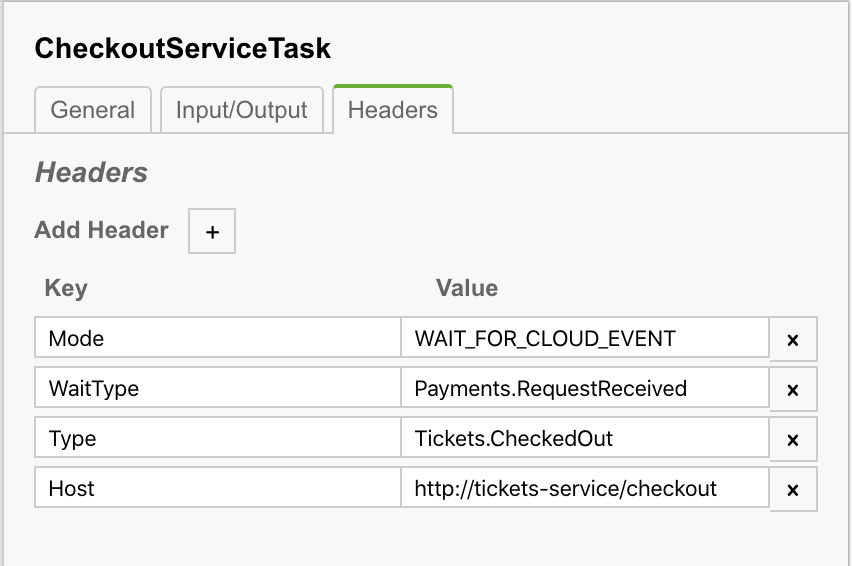Click the http://tickets-service/checkout value field

(x=585, y=489)
